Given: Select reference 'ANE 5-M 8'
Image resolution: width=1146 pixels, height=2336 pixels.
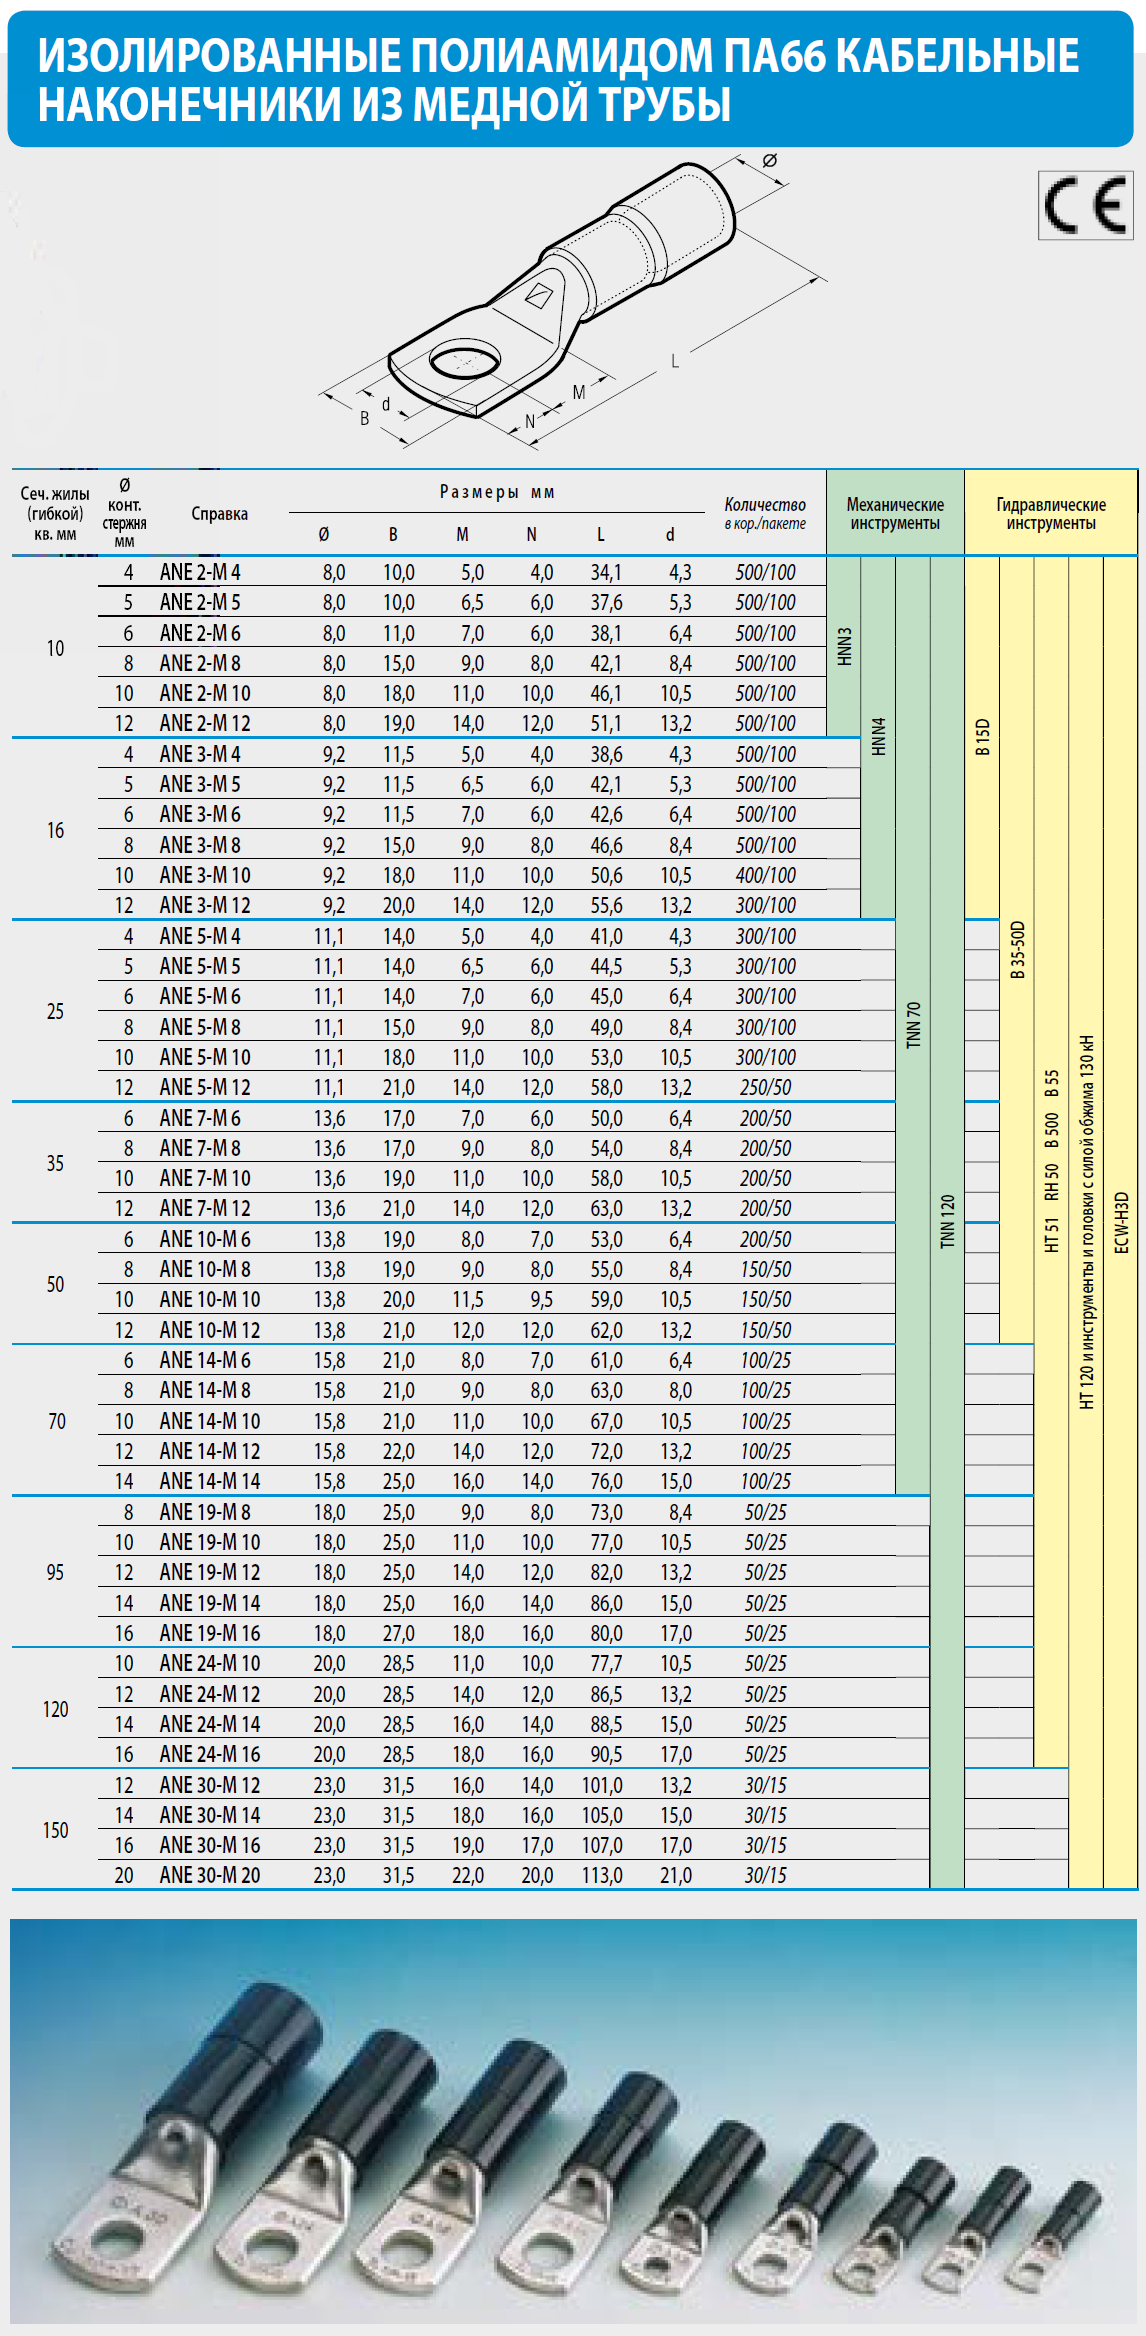Looking at the screenshot, I should coord(200,1027).
